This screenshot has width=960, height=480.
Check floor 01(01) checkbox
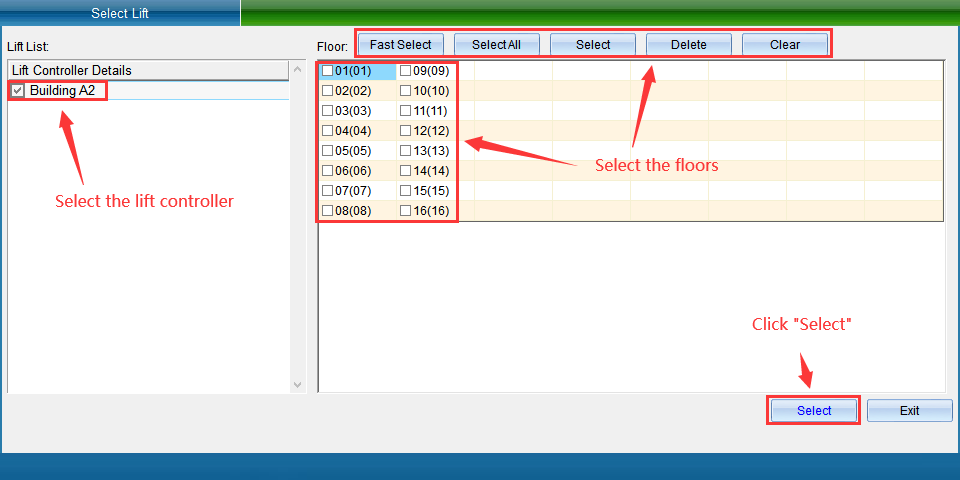328,71
